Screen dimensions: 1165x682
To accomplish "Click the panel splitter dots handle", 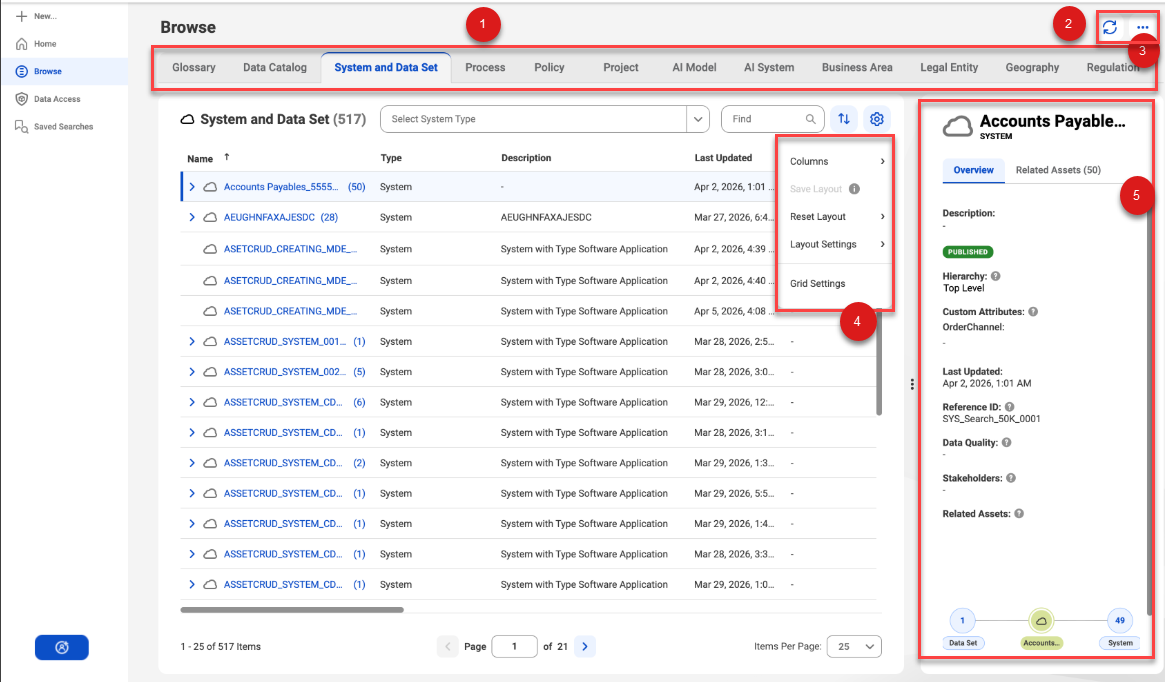I will [912, 384].
